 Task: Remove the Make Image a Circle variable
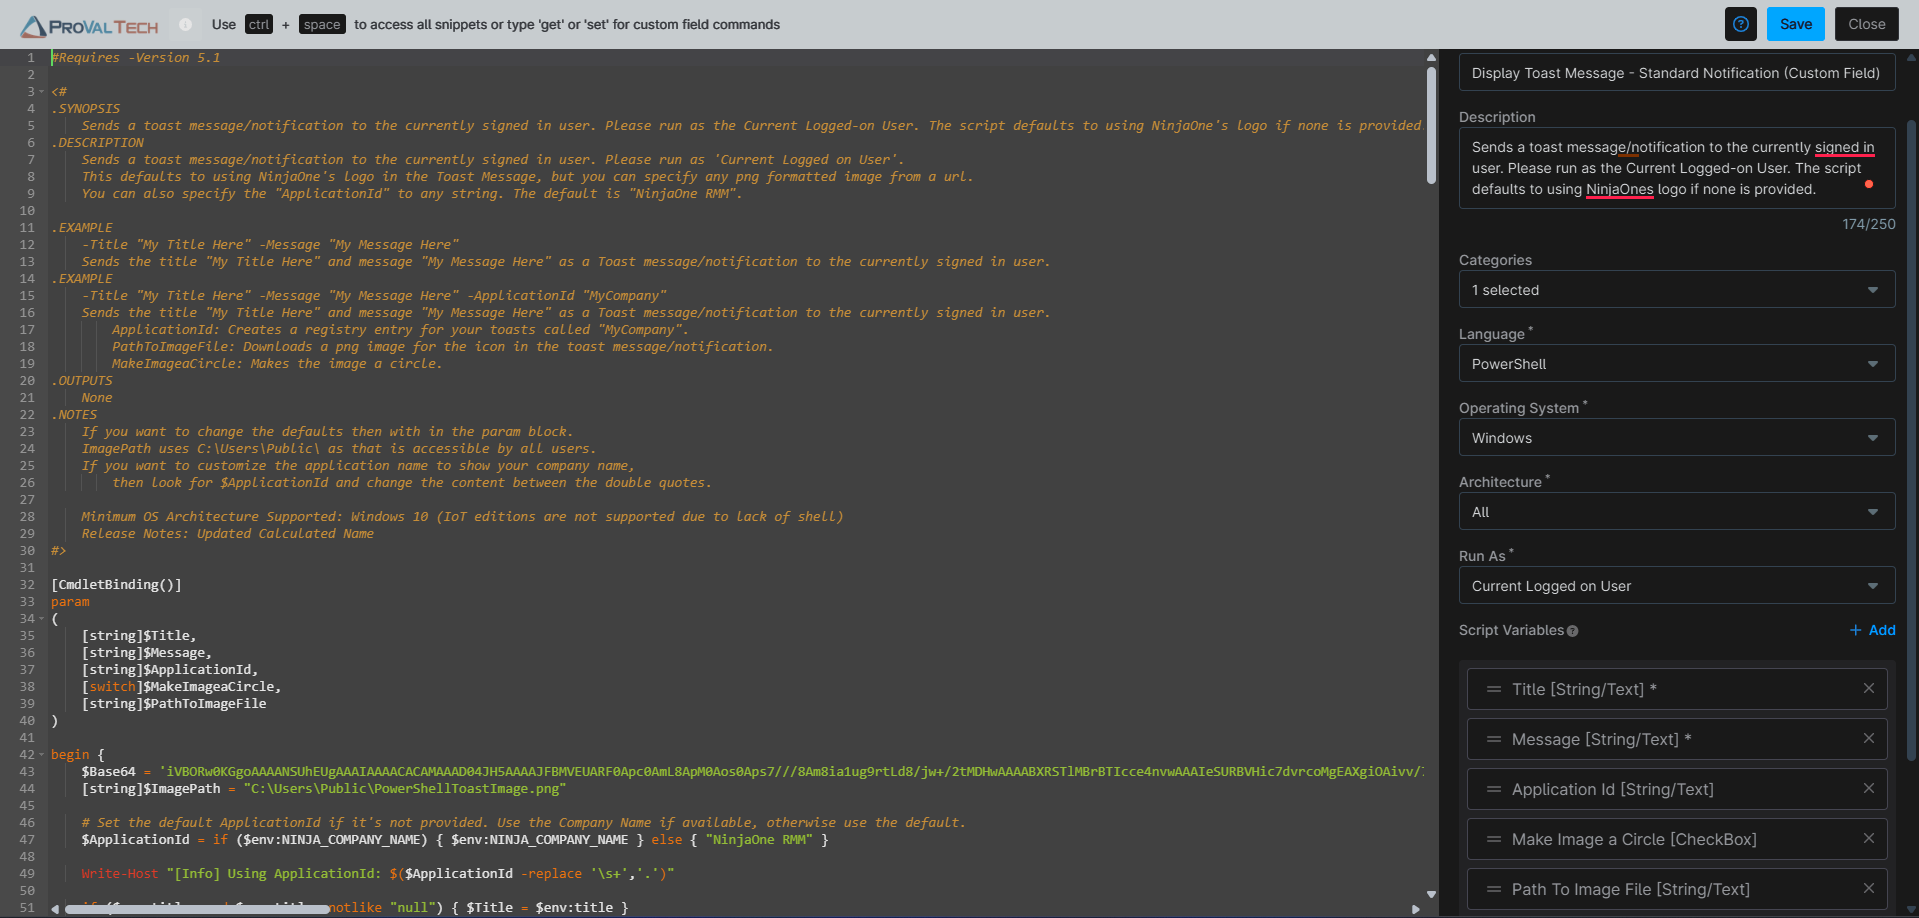tap(1869, 838)
